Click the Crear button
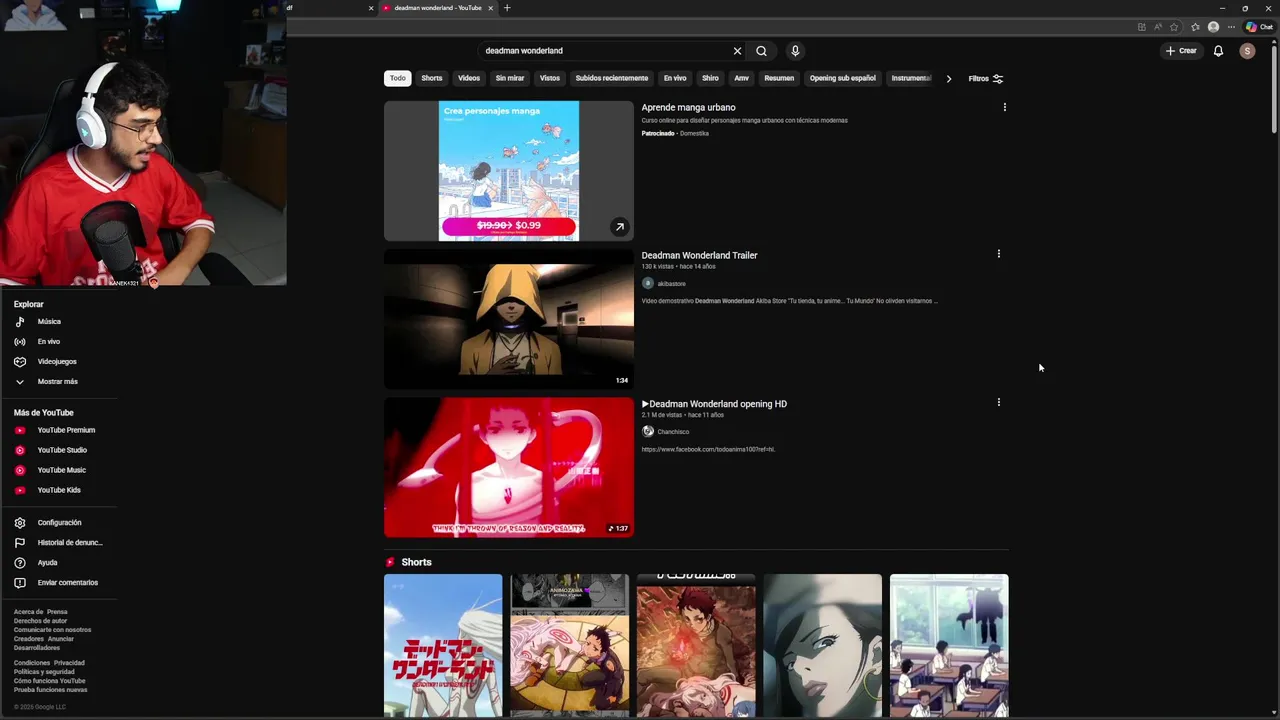Image resolution: width=1280 pixels, height=720 pixels. click(x=1181, y=51)
